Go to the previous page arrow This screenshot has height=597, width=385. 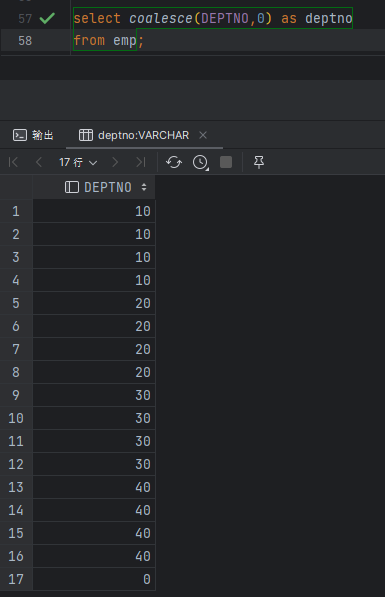38,163
